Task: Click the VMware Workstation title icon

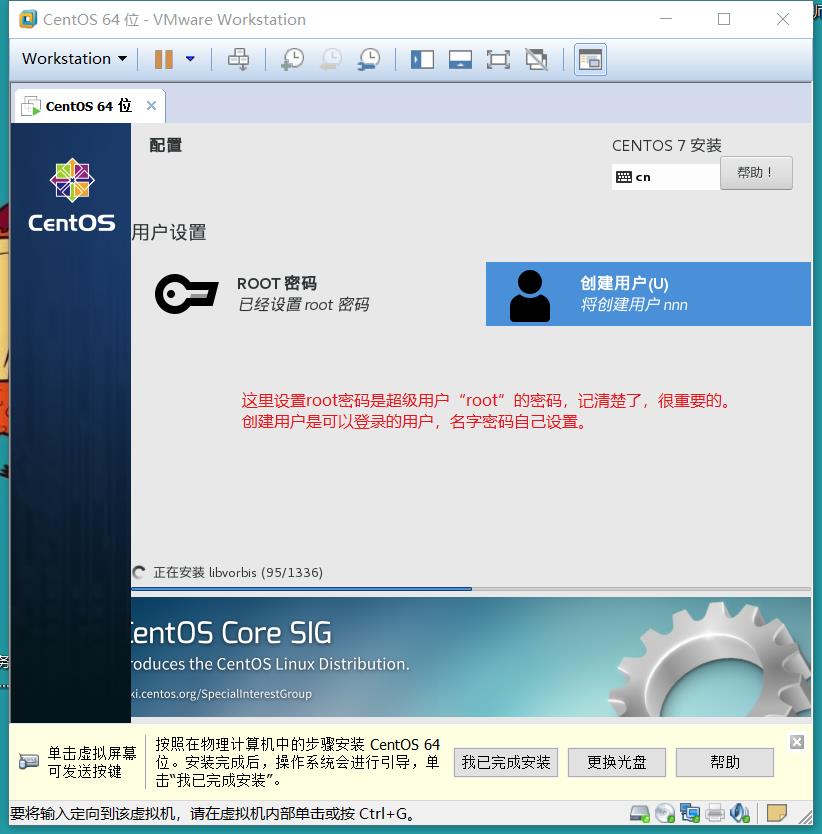Action: click(x=28, y=19)
